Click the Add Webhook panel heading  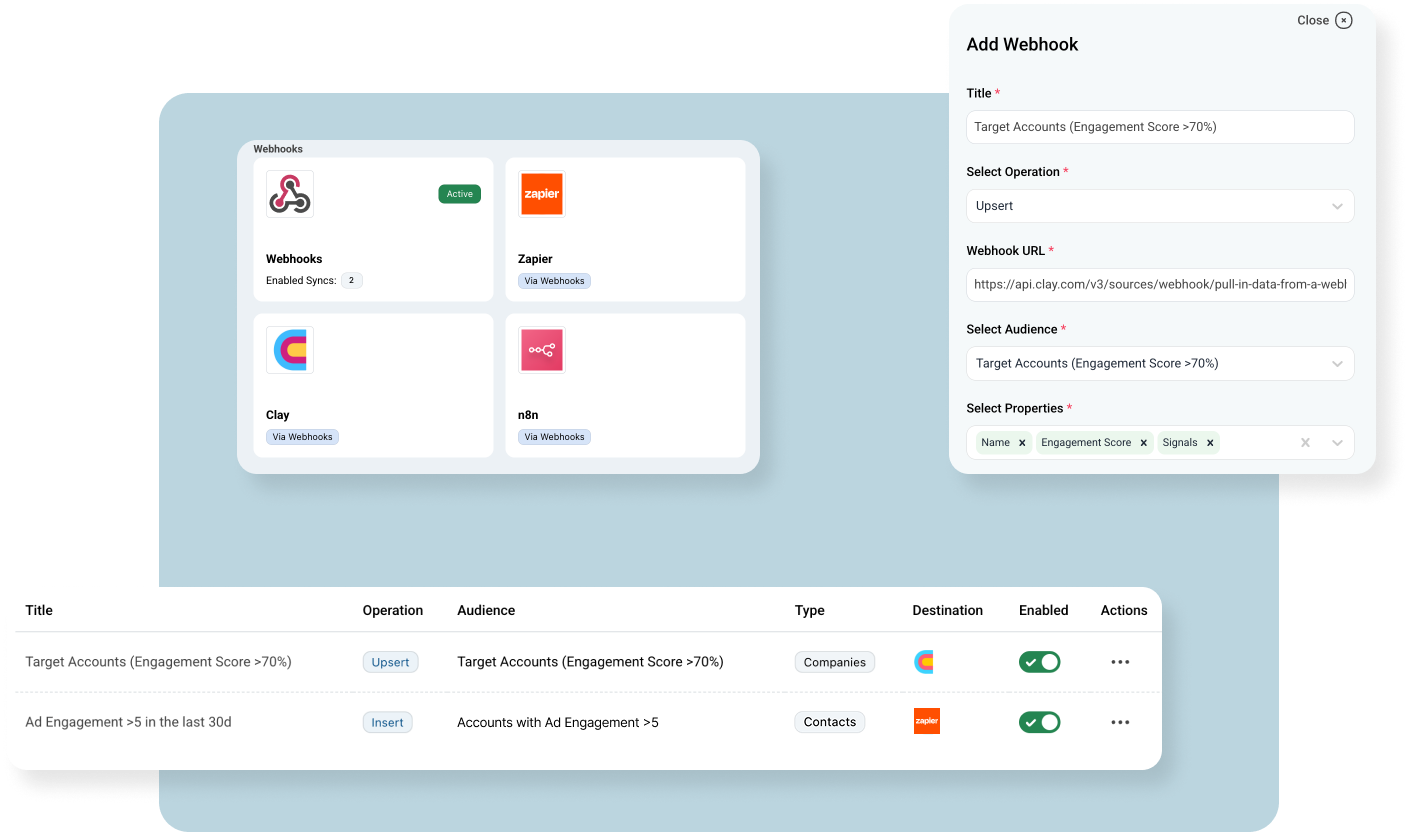coord(1022,44)
